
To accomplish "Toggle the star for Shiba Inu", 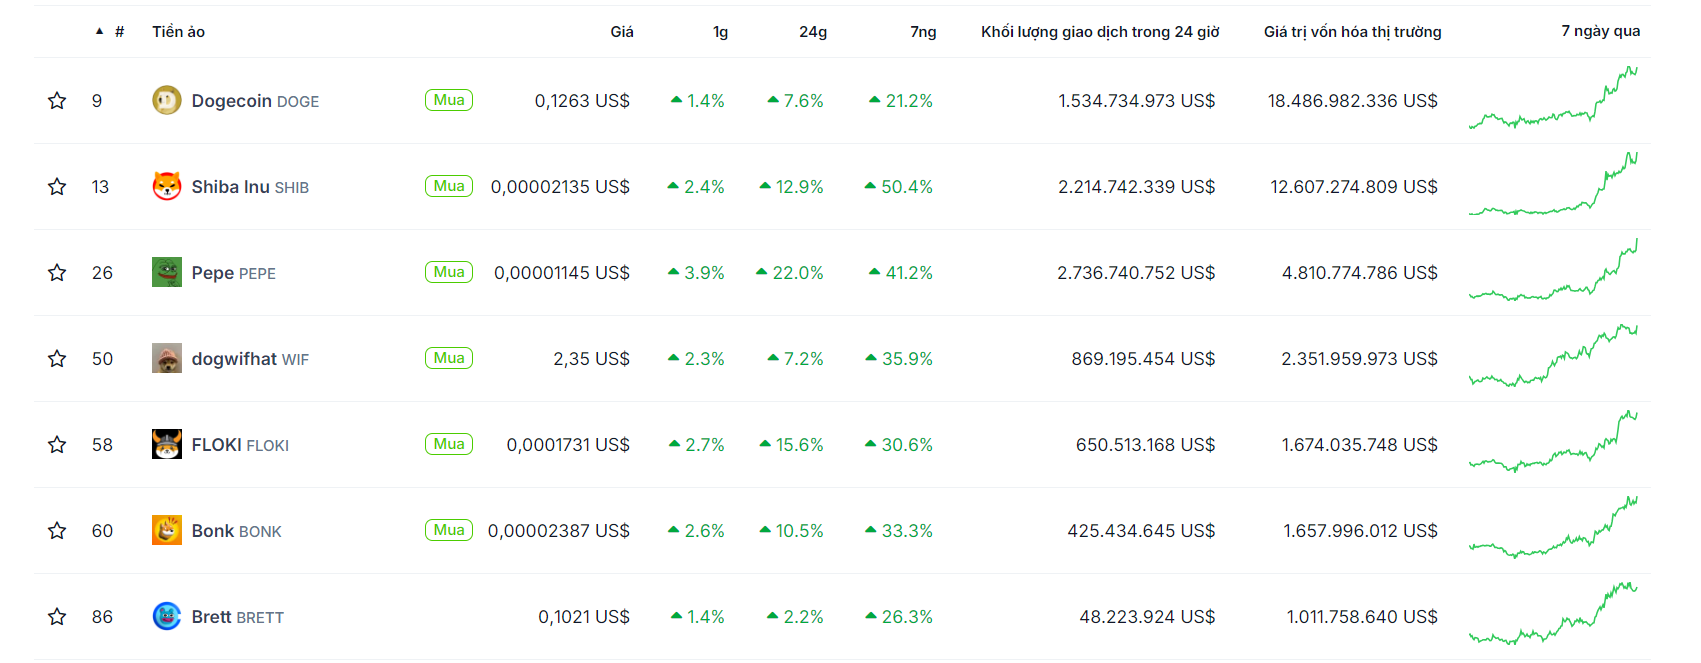I will (57, 186).
